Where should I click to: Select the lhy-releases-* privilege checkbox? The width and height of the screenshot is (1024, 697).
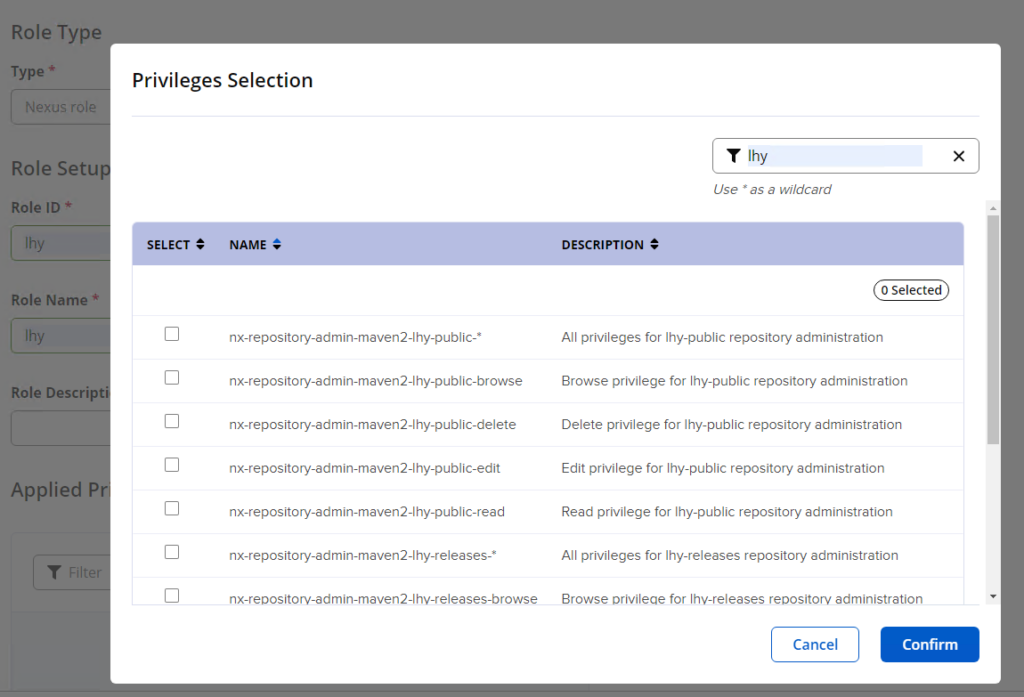click(172, 552)
